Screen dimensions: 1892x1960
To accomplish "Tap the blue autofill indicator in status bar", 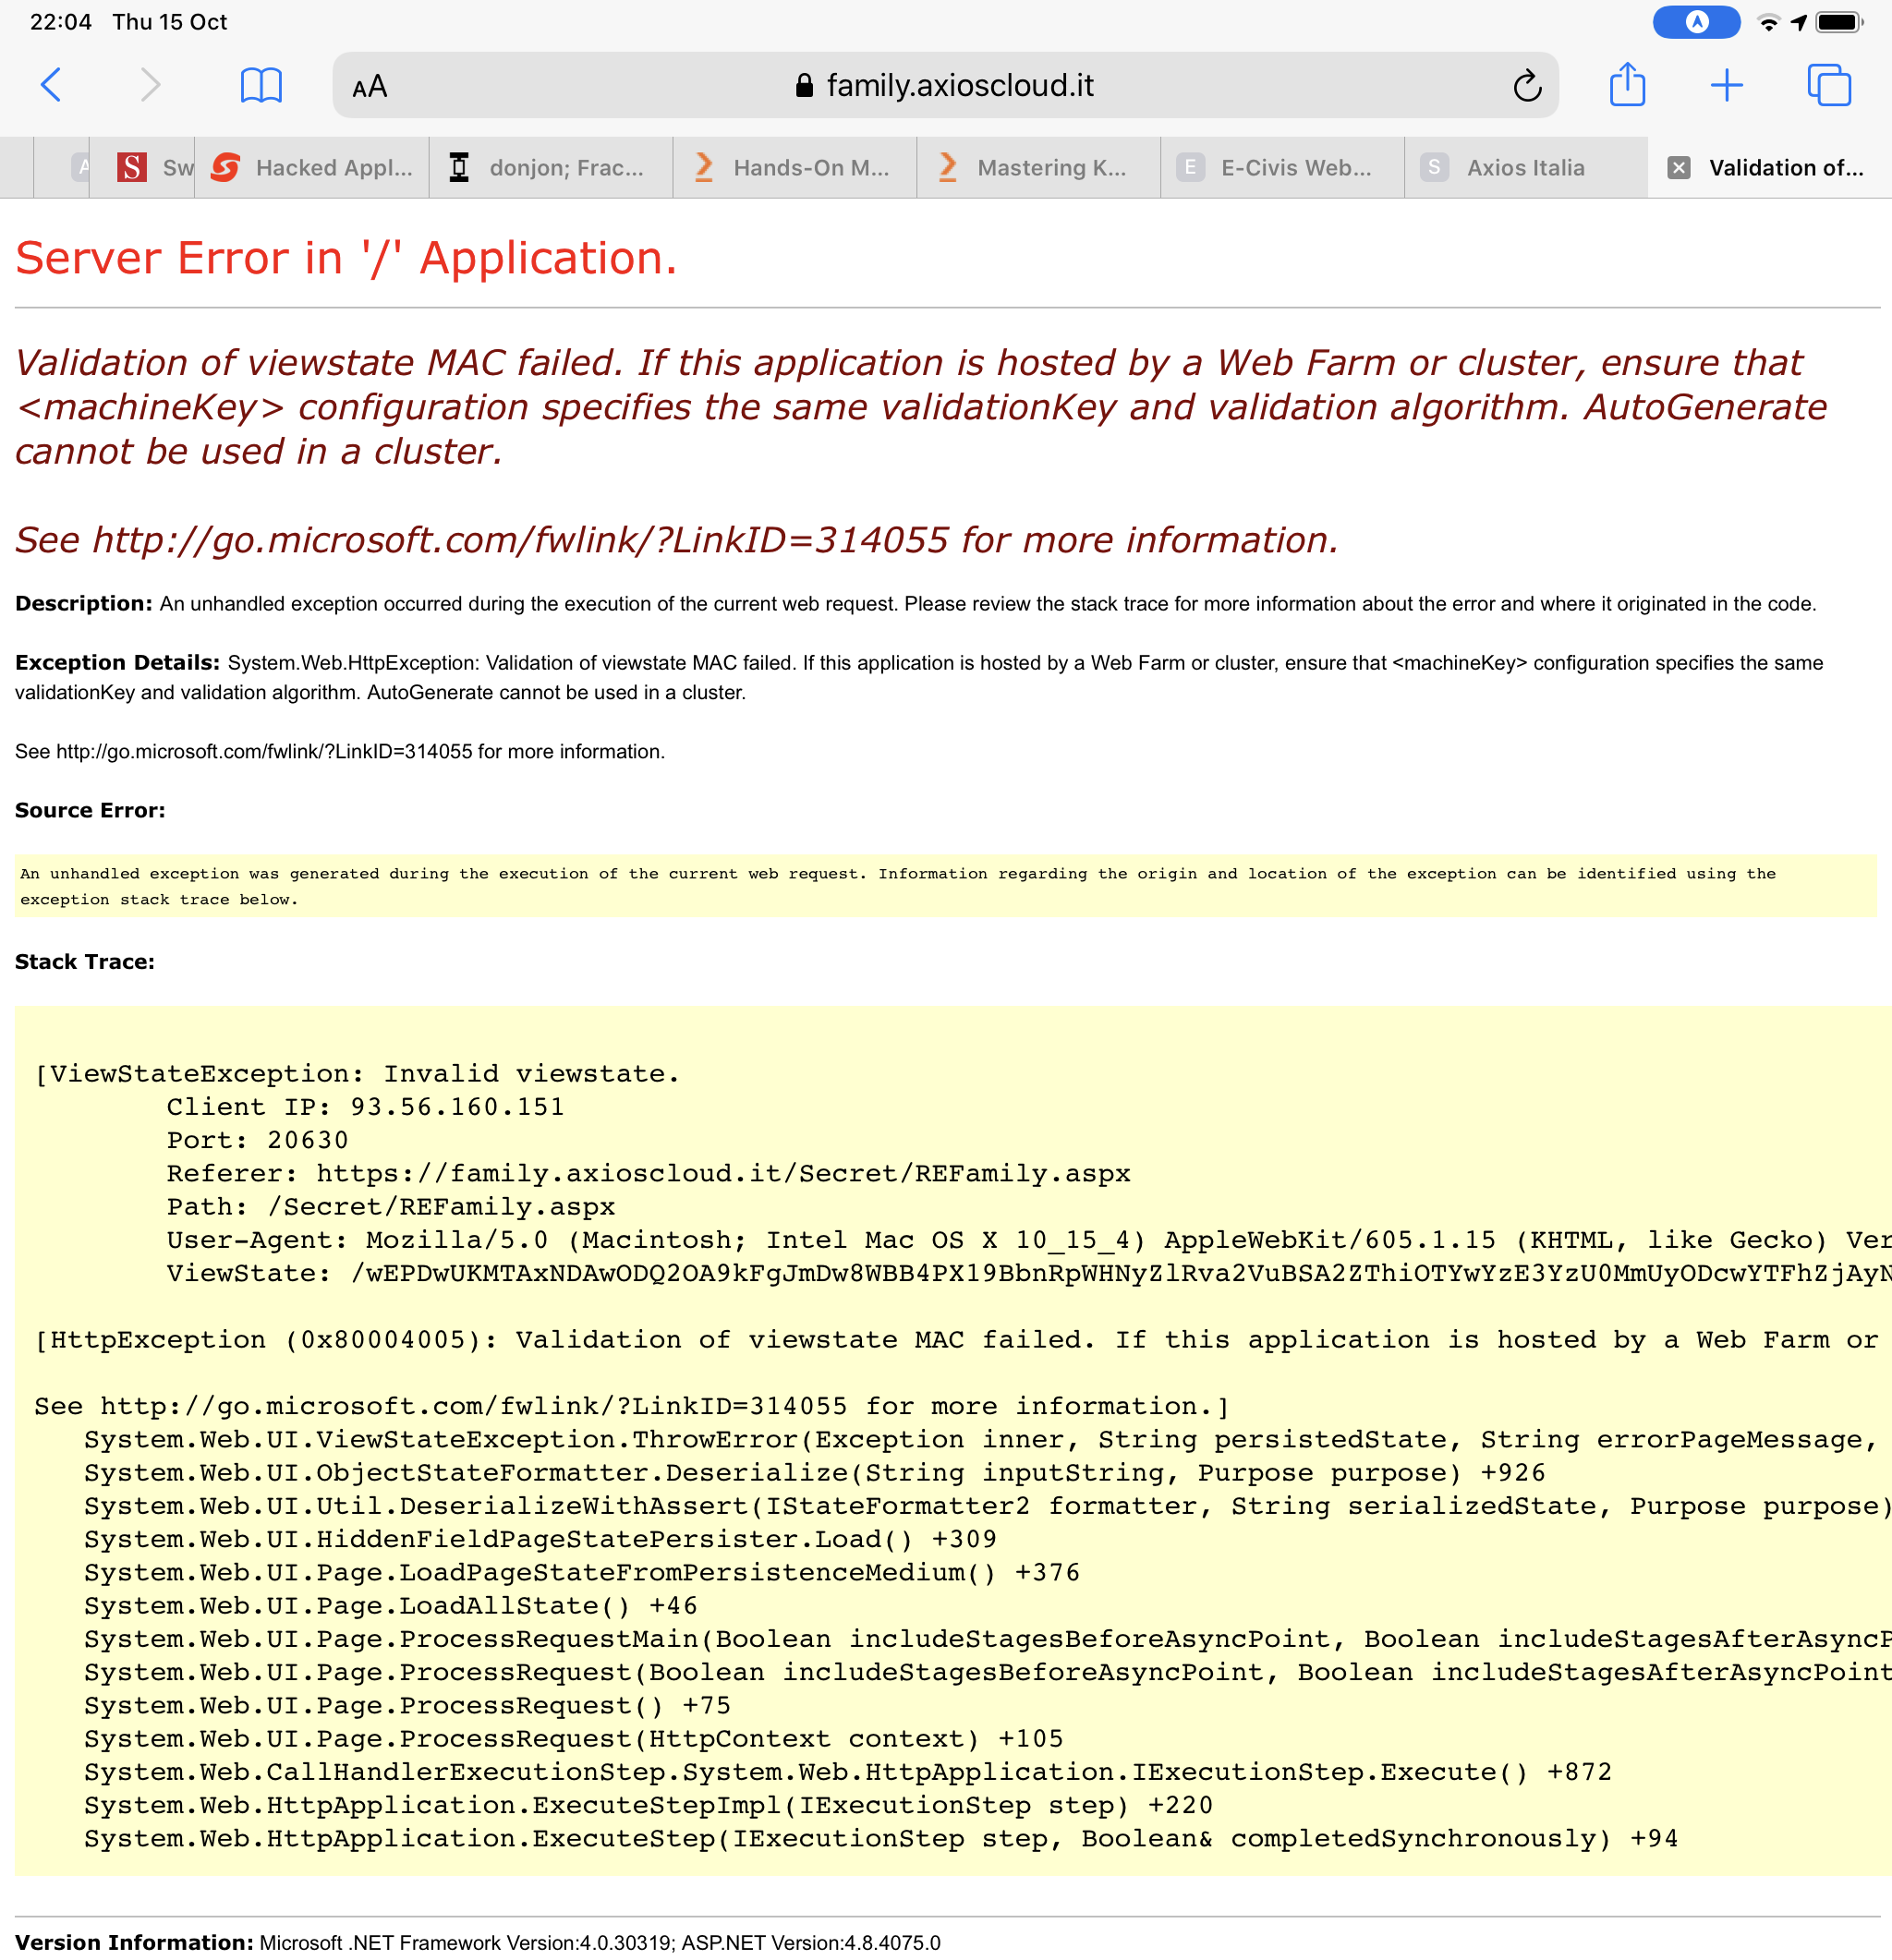I will pyautogui.click(x=1696, y=22).
